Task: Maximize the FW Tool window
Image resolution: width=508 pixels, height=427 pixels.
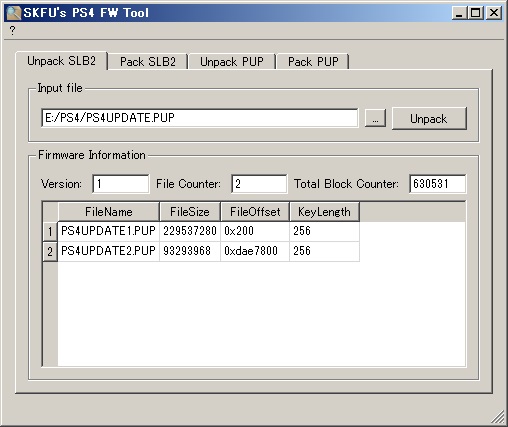Action: pos(476,13)
